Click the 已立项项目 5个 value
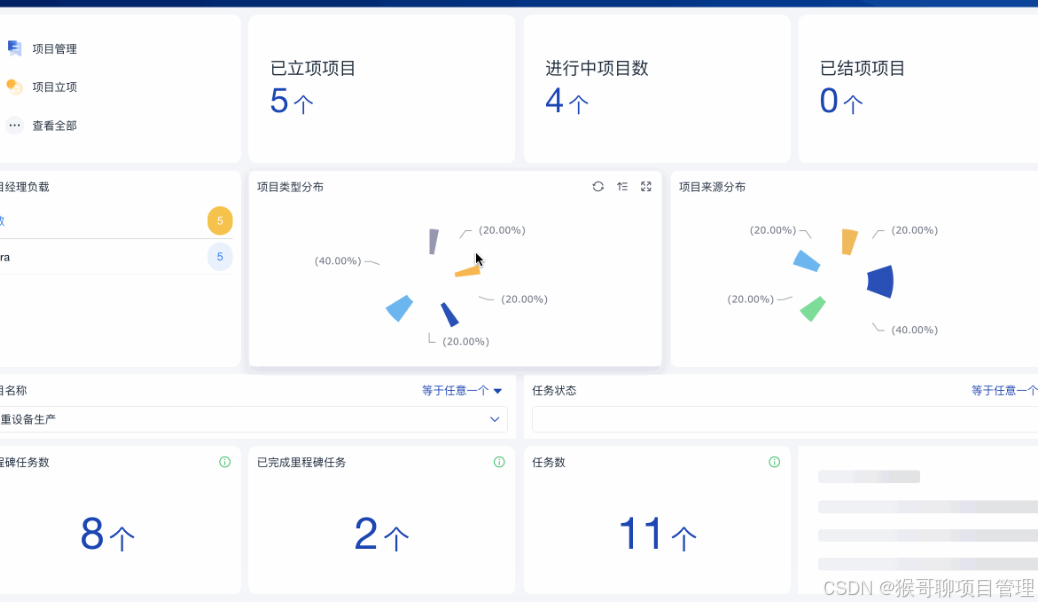Image resolution: width=1038 pixels, height=606 pixels. tap(291, 102)
